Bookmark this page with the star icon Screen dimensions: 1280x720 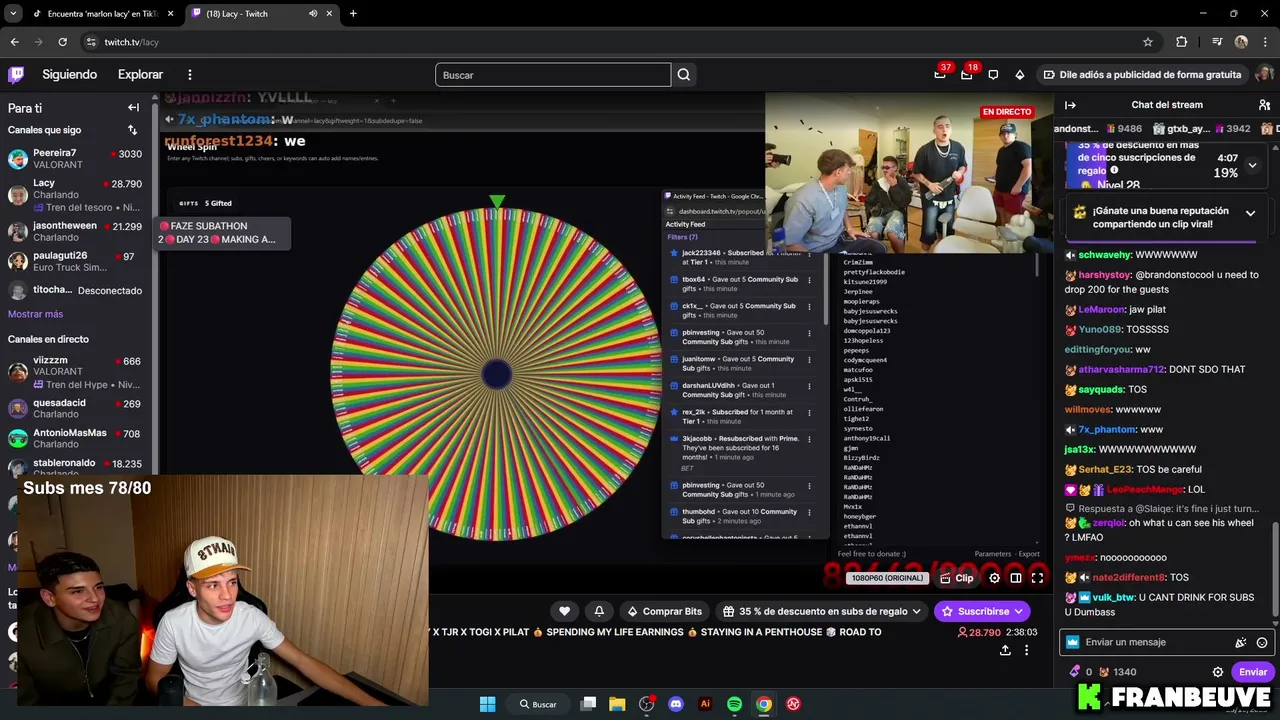pyautogui.click(x=1148, y=42)
